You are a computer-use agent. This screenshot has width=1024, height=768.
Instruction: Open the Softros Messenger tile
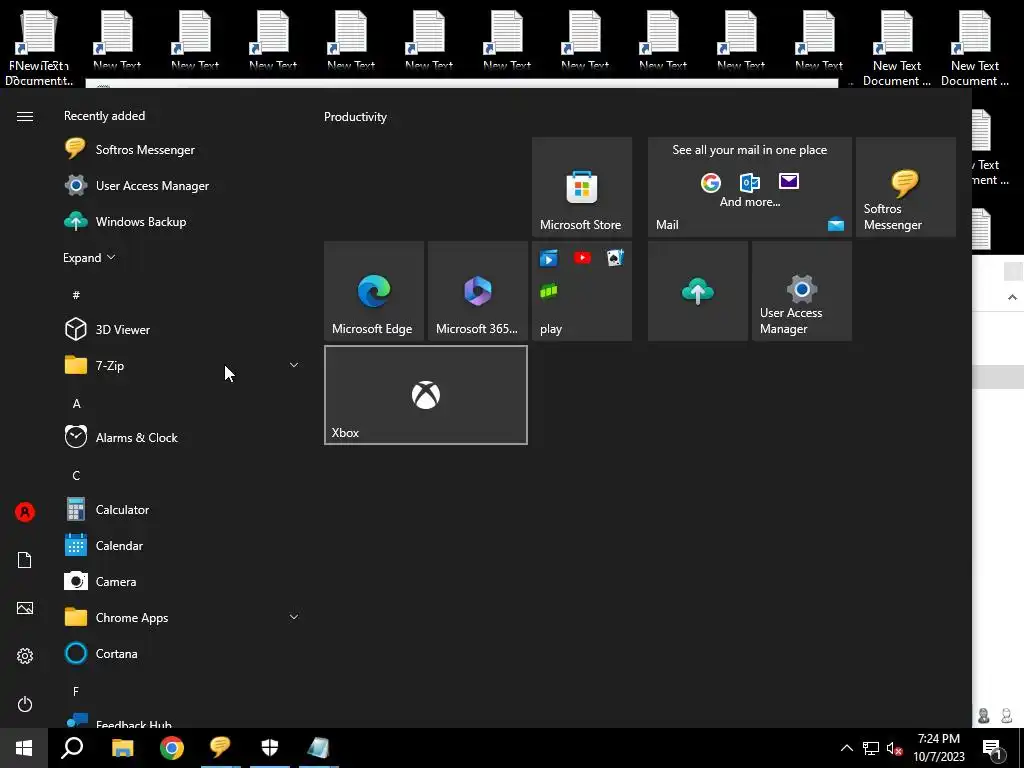(x=906, y=187)
